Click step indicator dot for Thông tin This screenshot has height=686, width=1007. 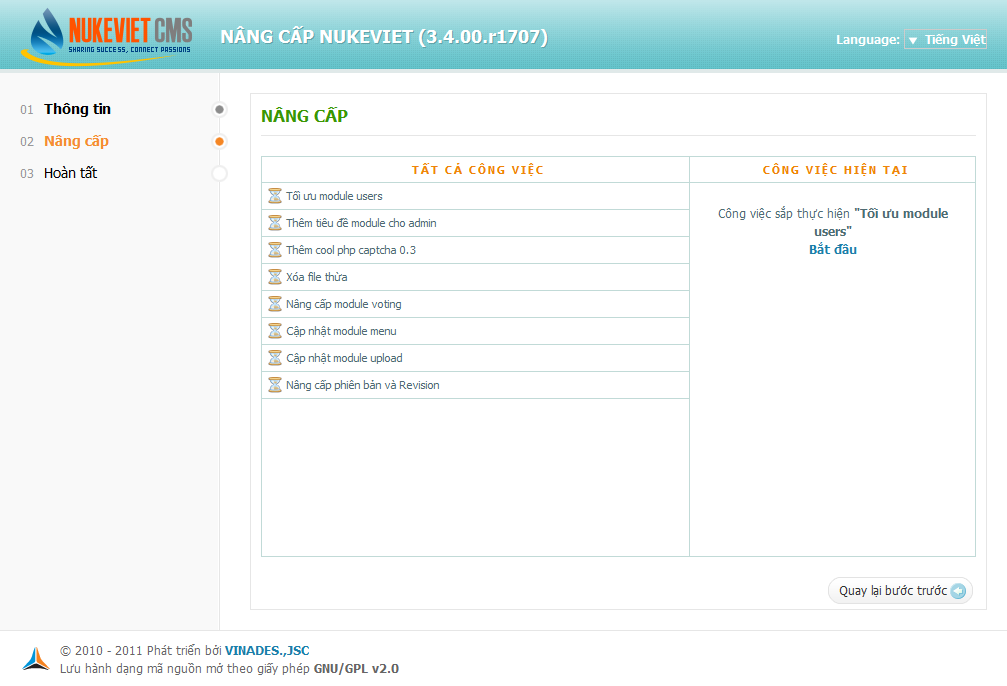pyautogui.click(x=220, y=109)
